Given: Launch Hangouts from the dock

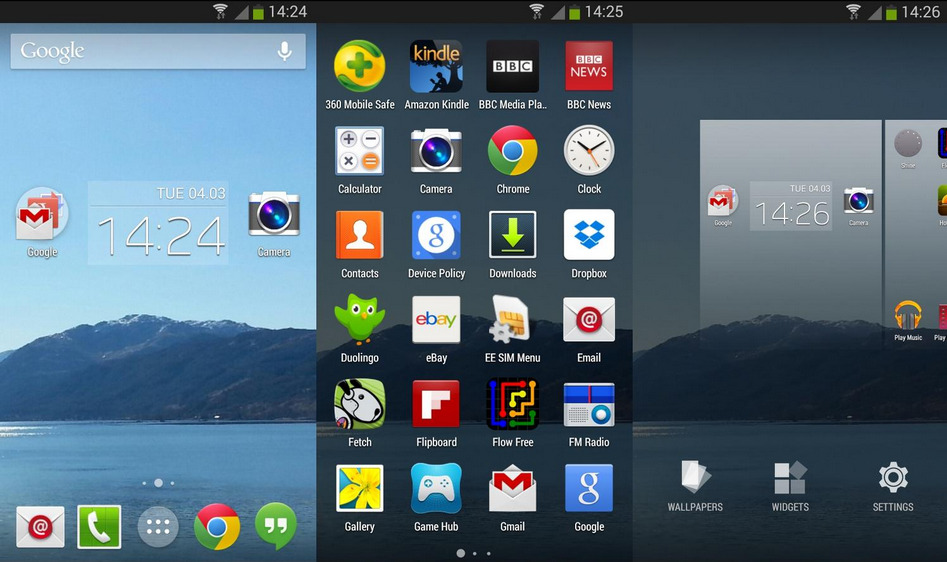Looking at the screenshot, I should (x=275, y=526).
